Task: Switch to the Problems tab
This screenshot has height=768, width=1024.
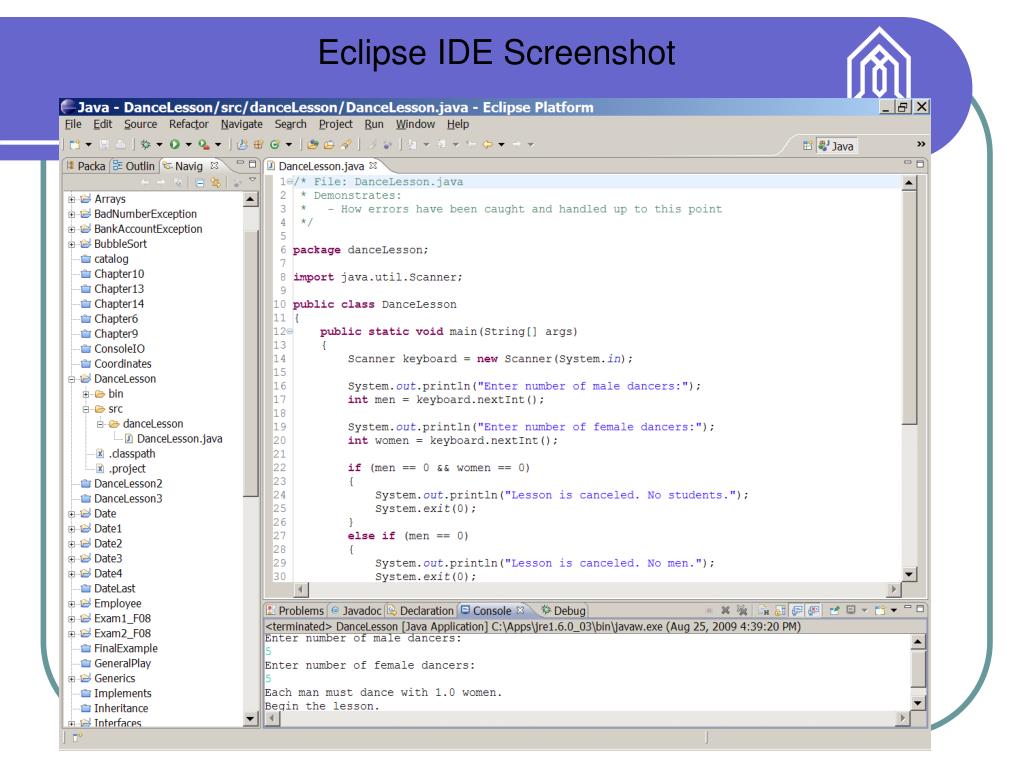Action: 295,611
